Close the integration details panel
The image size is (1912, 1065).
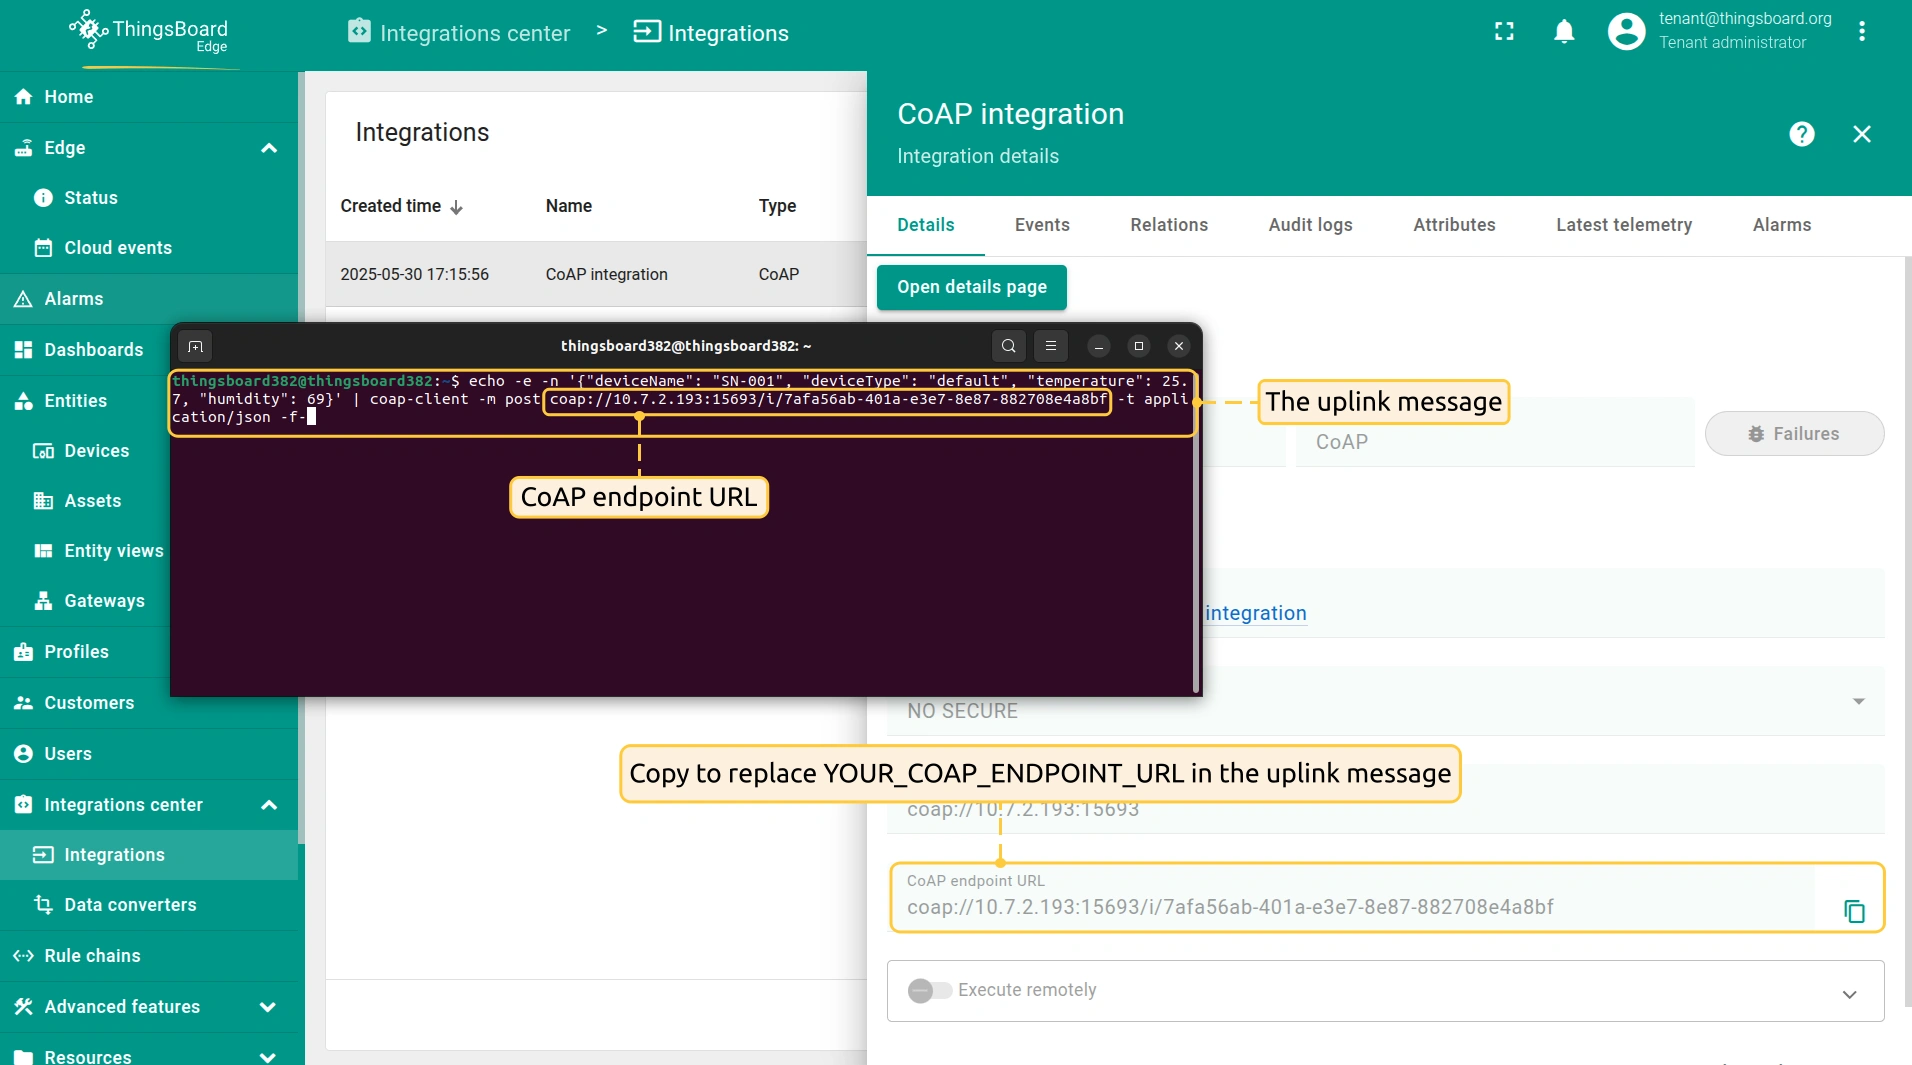click(1861, 134)
